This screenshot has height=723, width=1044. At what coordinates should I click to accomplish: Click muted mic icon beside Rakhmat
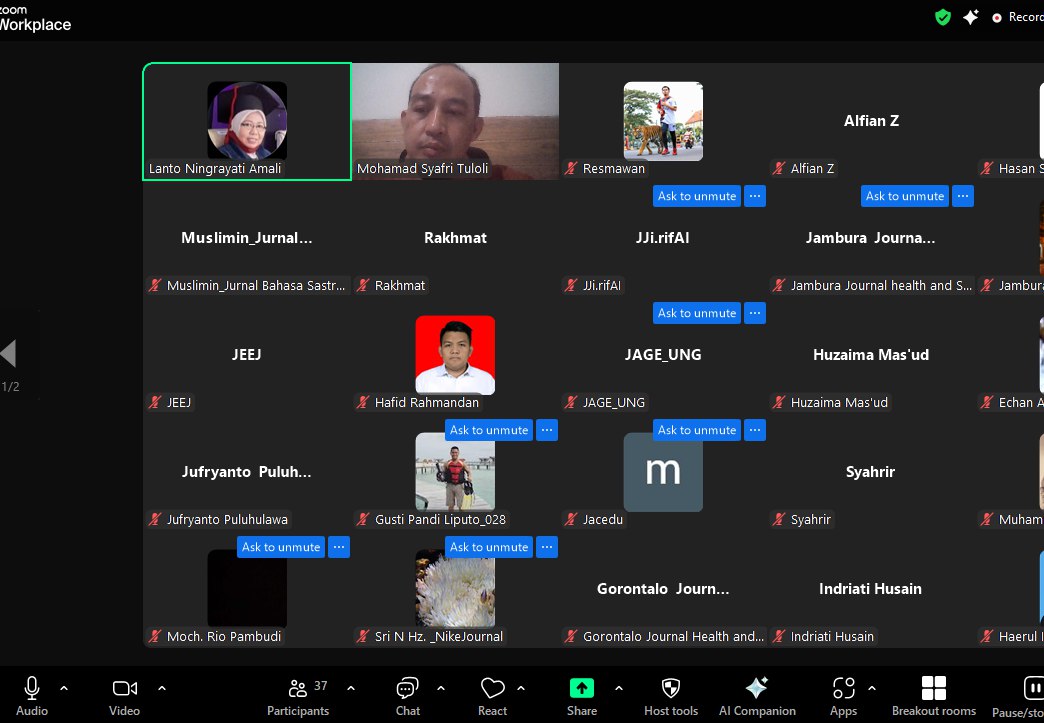pos(363,286)
